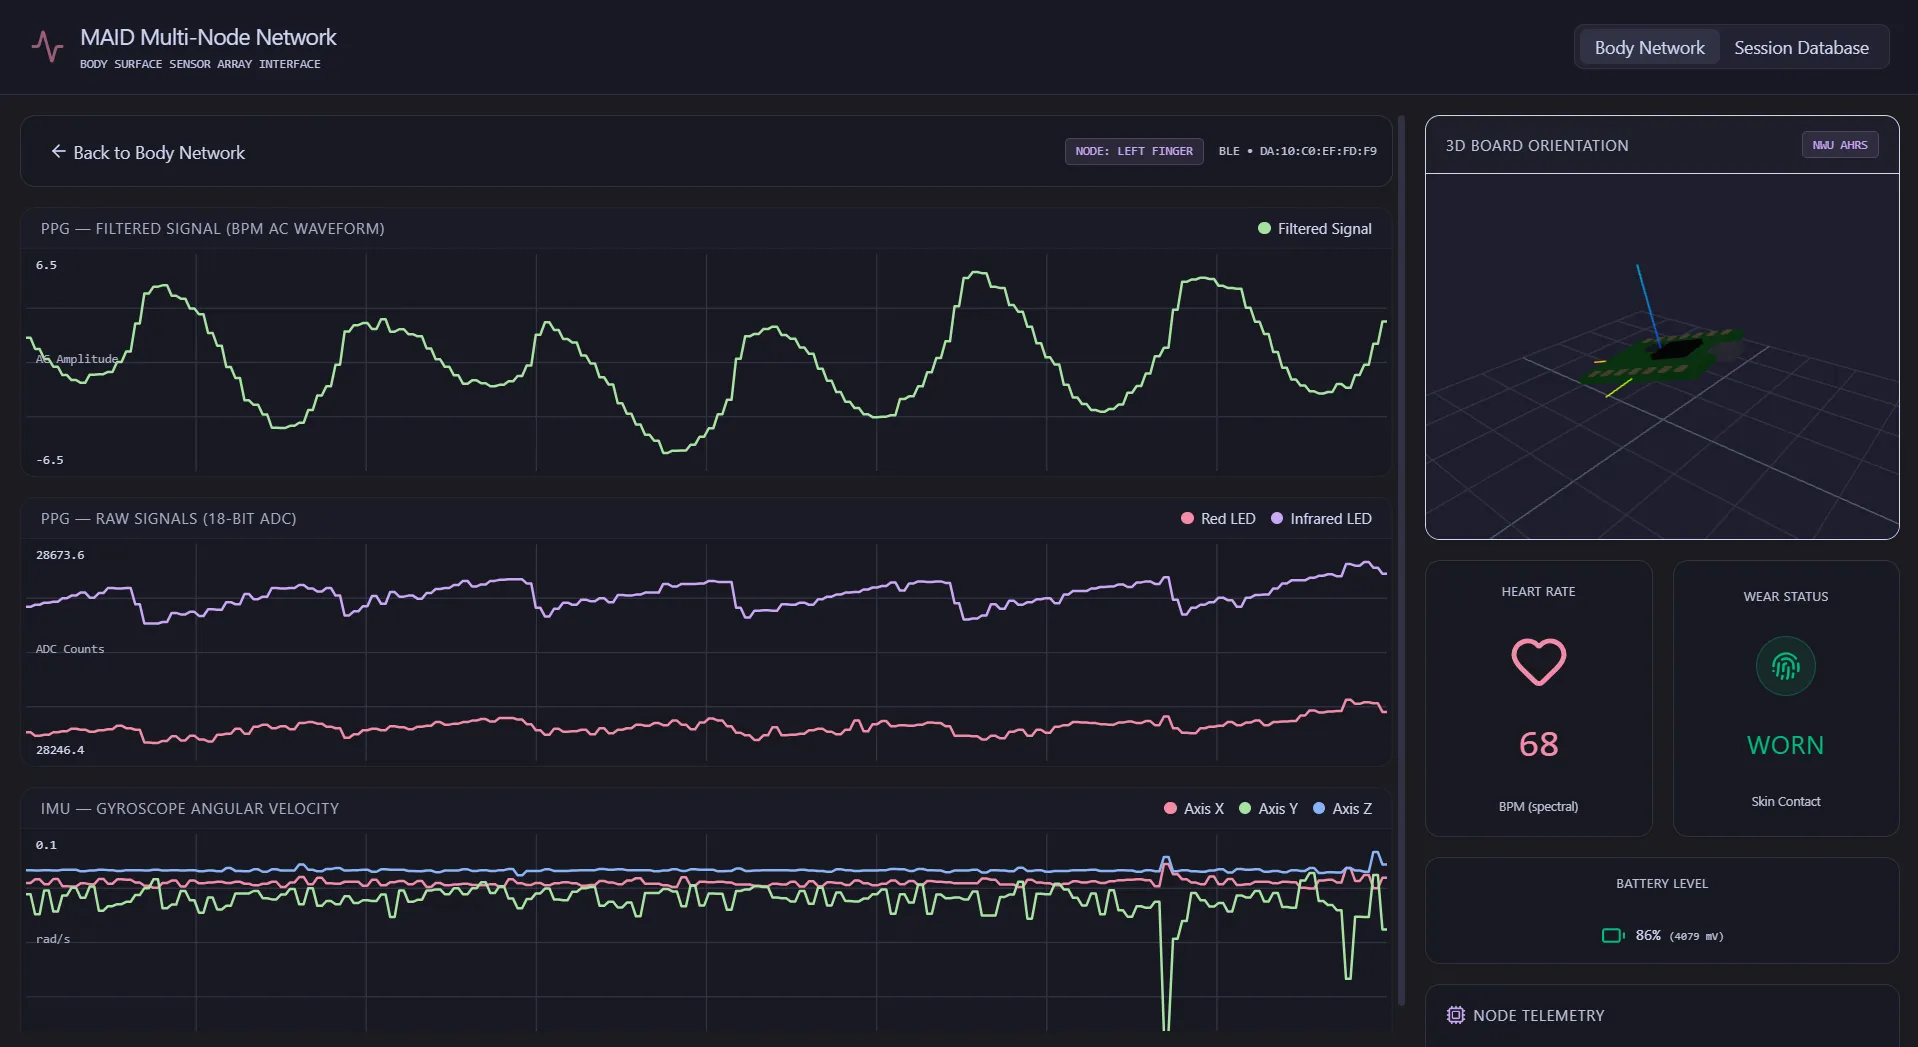Click the heart rate value 68
The image size is (1918, 1047).
click(1538, 744)
